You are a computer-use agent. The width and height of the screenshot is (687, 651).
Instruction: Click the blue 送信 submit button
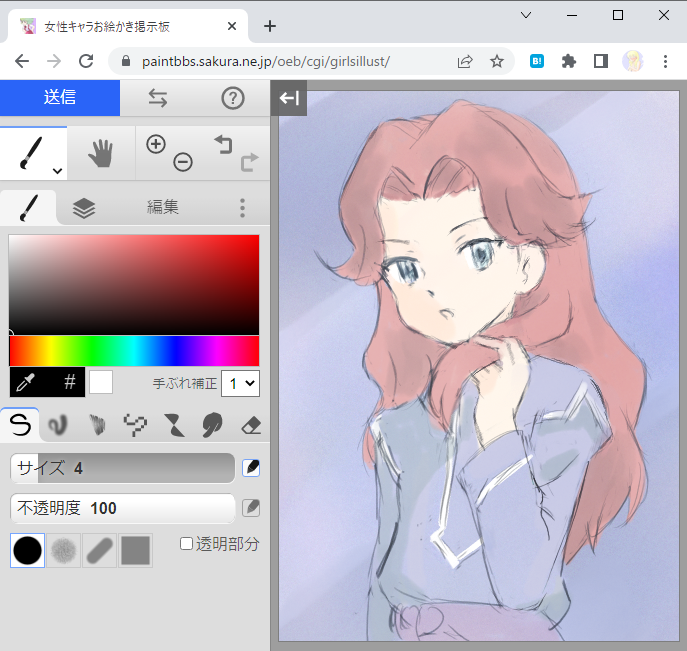tap(60, 98)
